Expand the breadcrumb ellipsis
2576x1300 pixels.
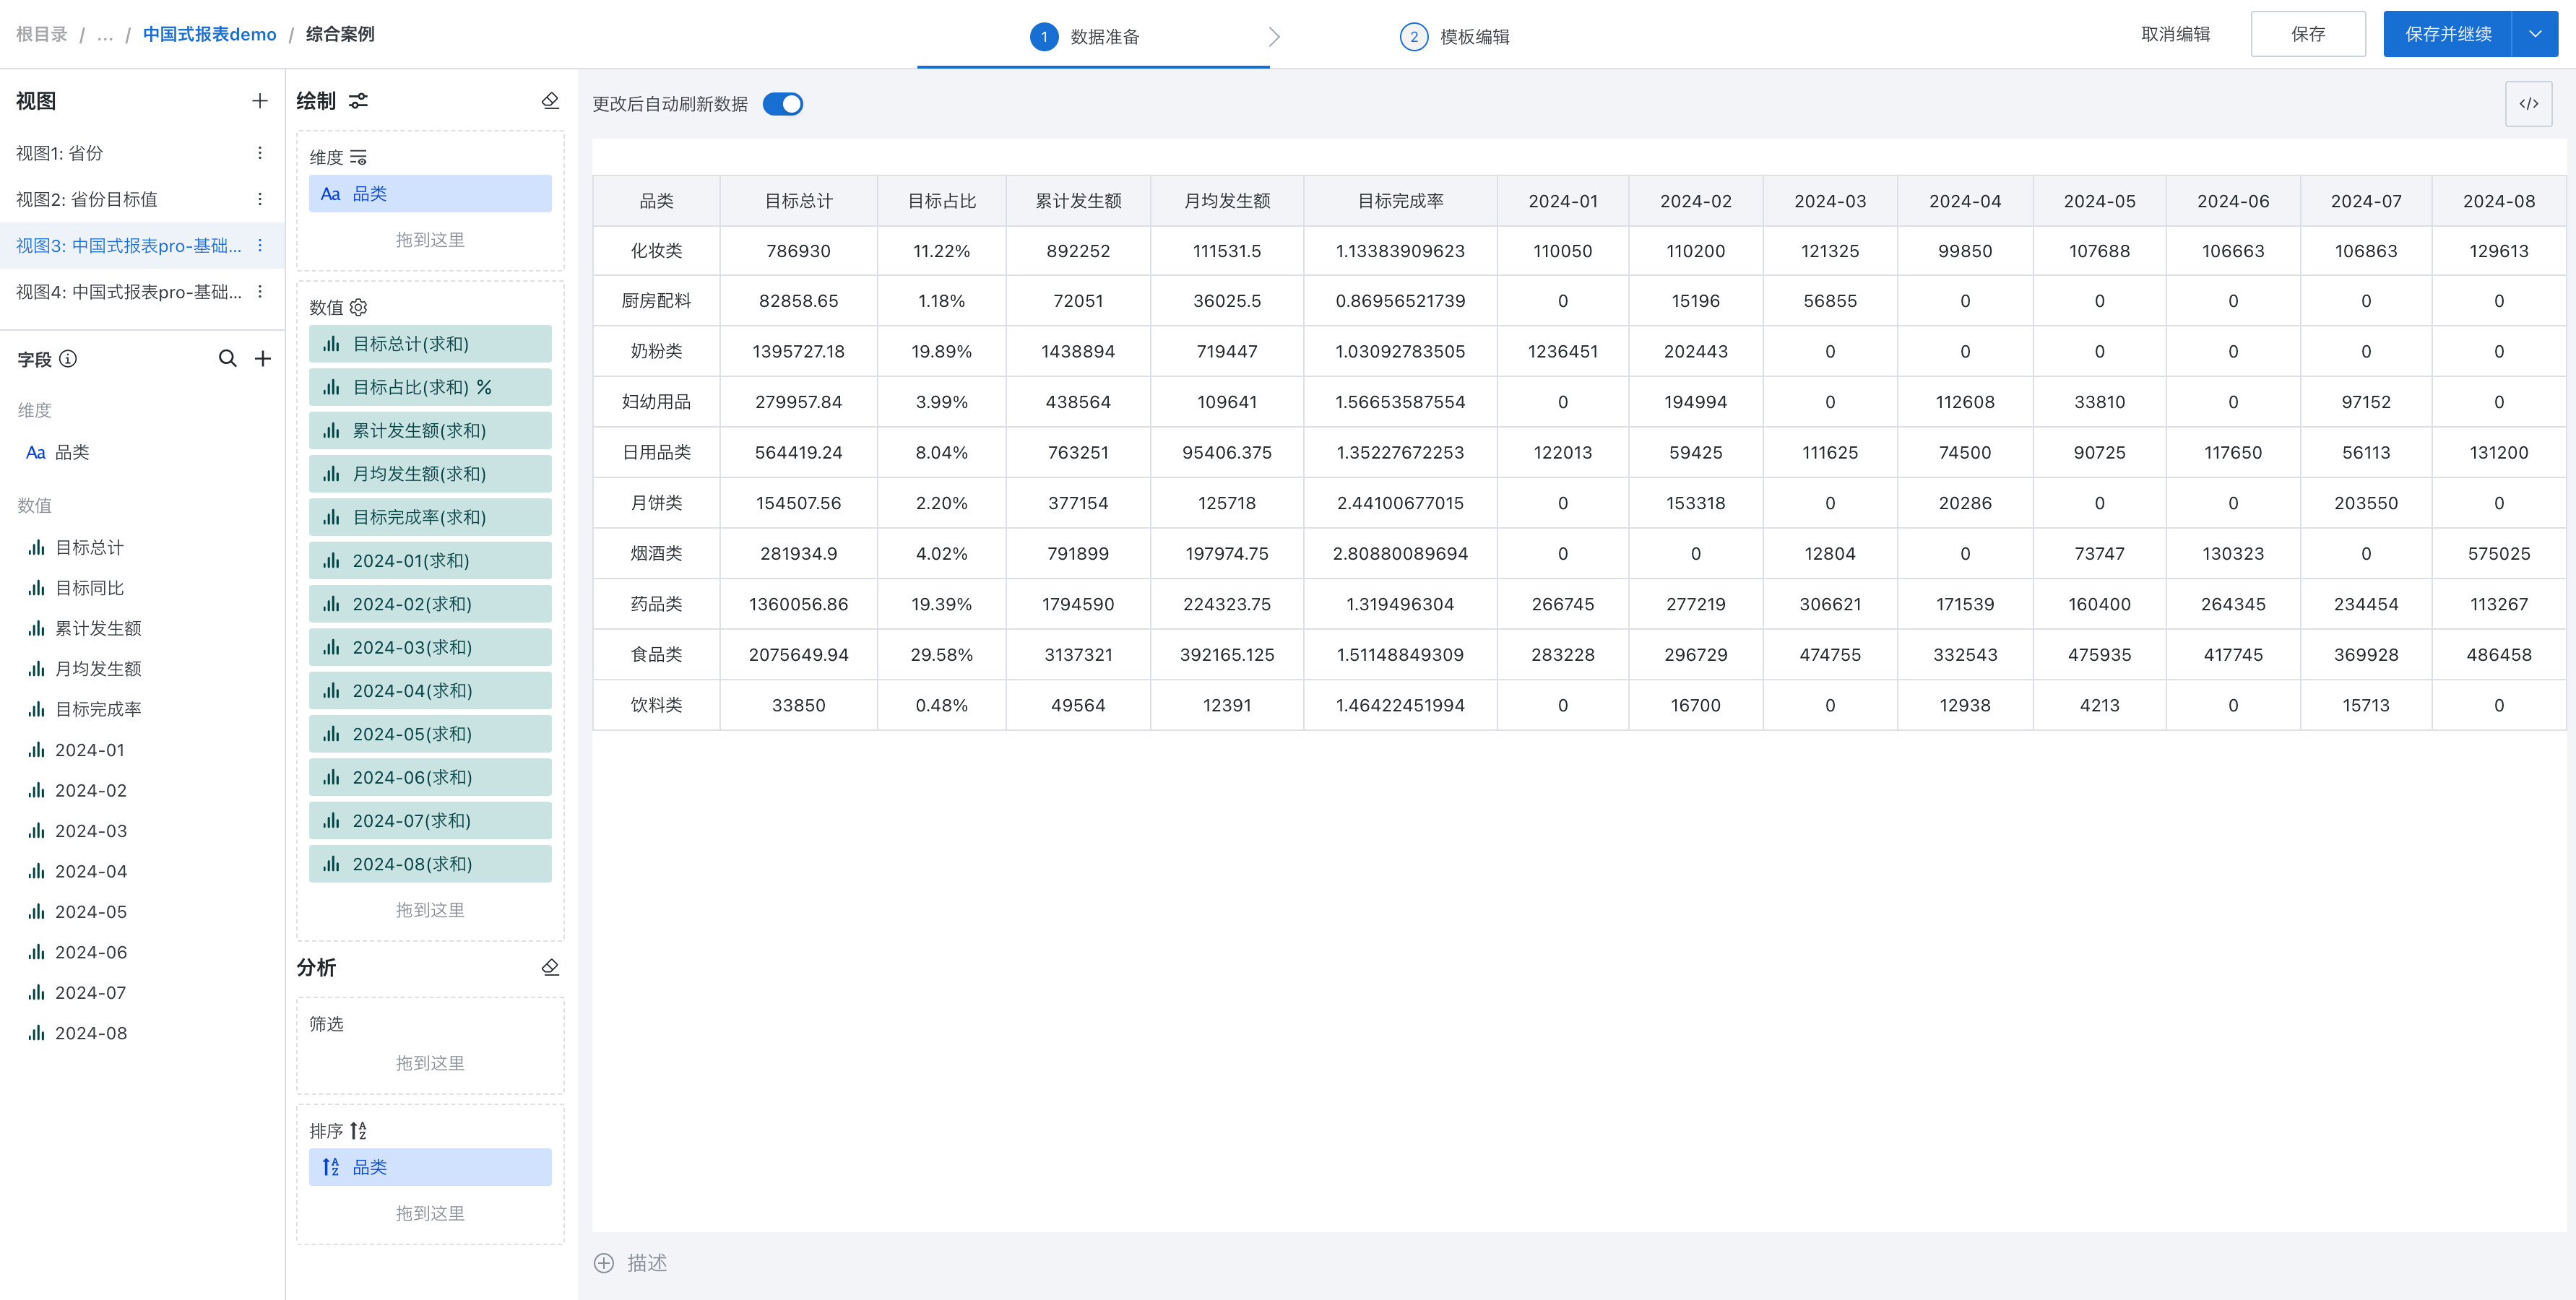(x=105, y=35)
